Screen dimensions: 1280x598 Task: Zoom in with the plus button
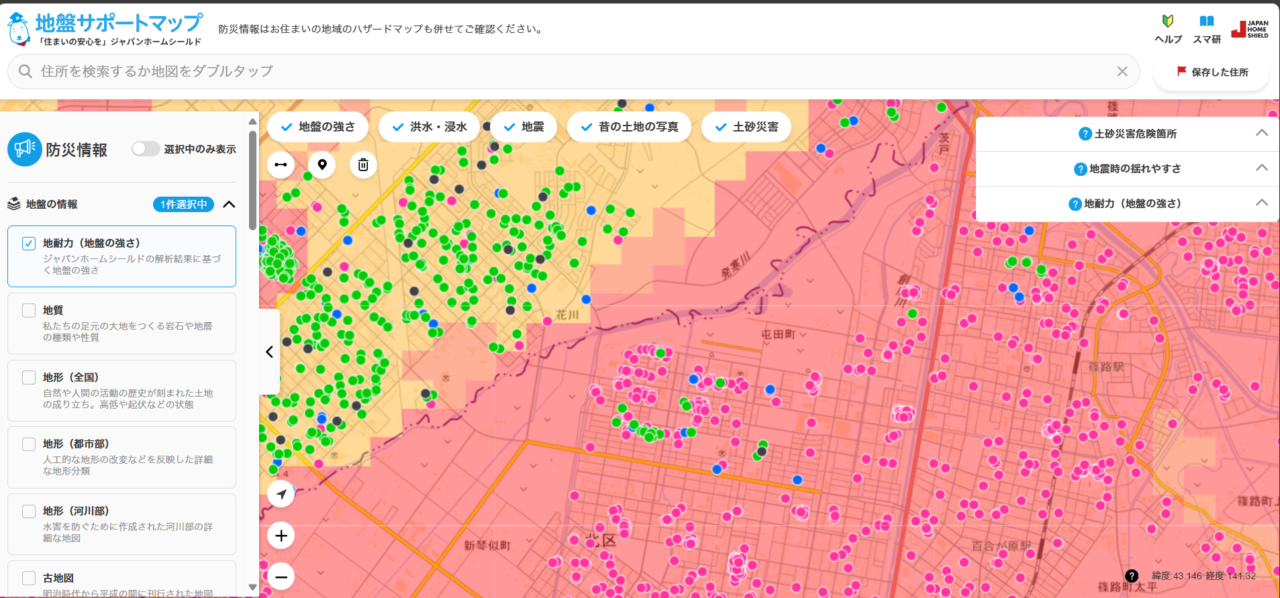(x=281, y=536)
